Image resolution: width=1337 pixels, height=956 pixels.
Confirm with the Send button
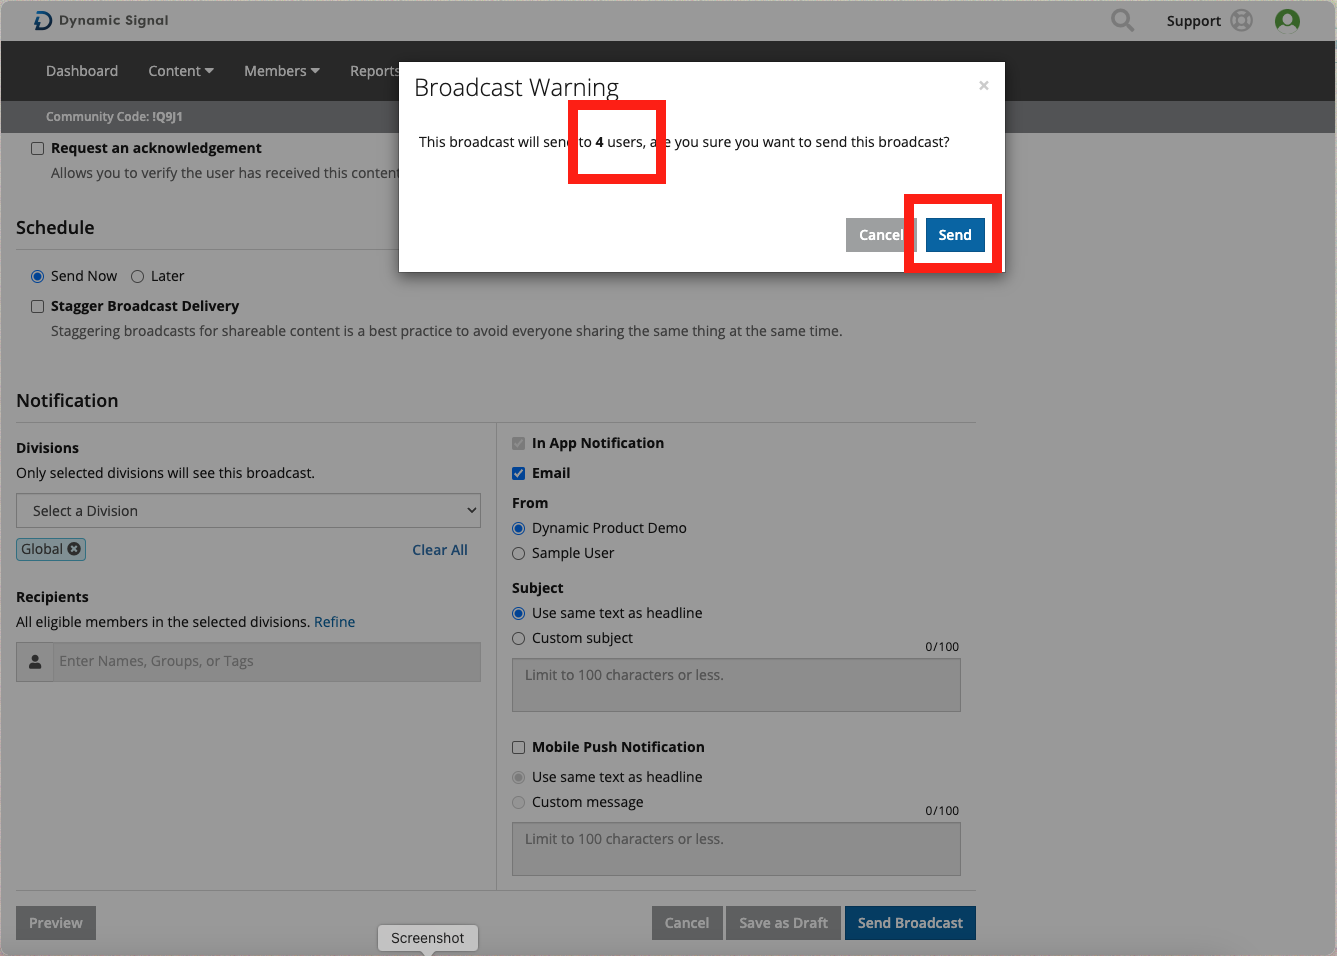click(x=954, y=235)
